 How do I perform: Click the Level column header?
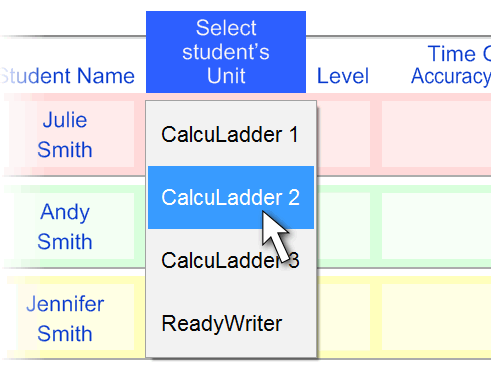[343, 76]
